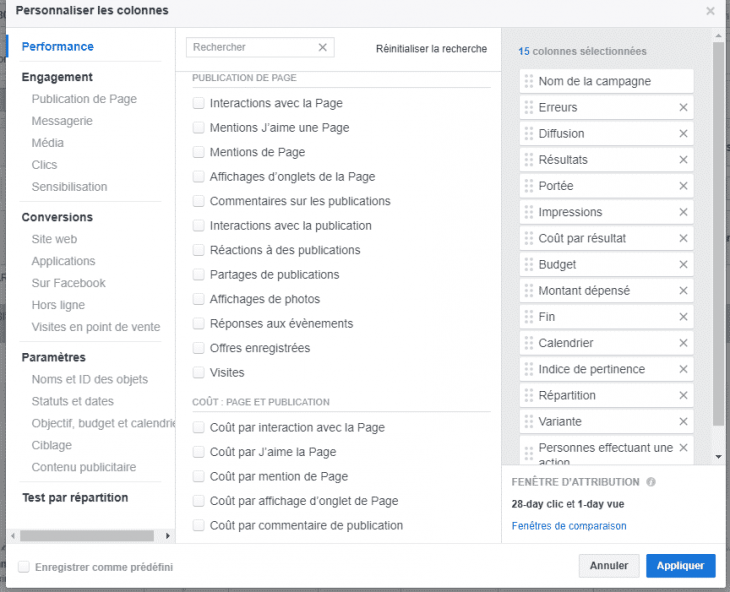
Task: Open the Fenêtres de comparaison link
Action: pos(568,526)
